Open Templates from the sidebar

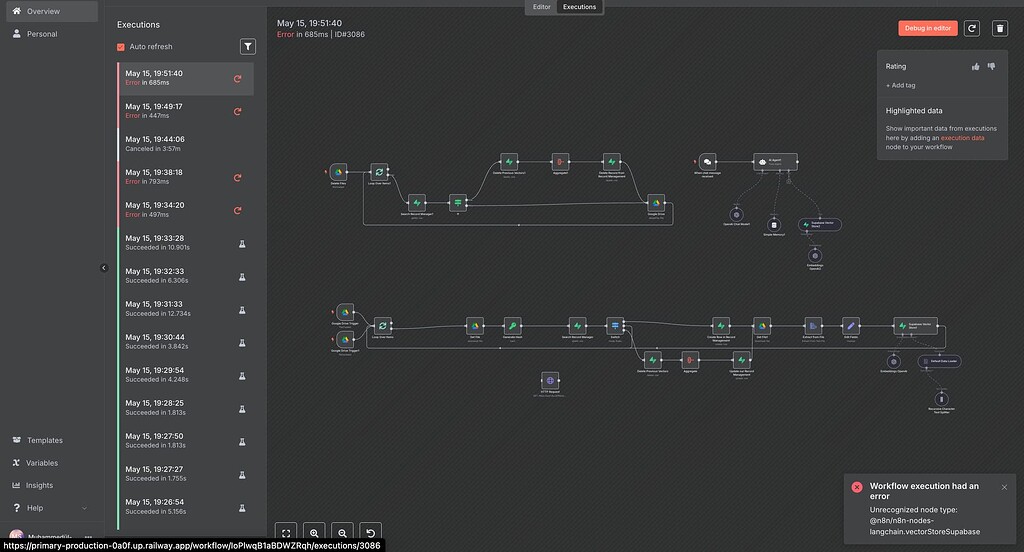44,440
